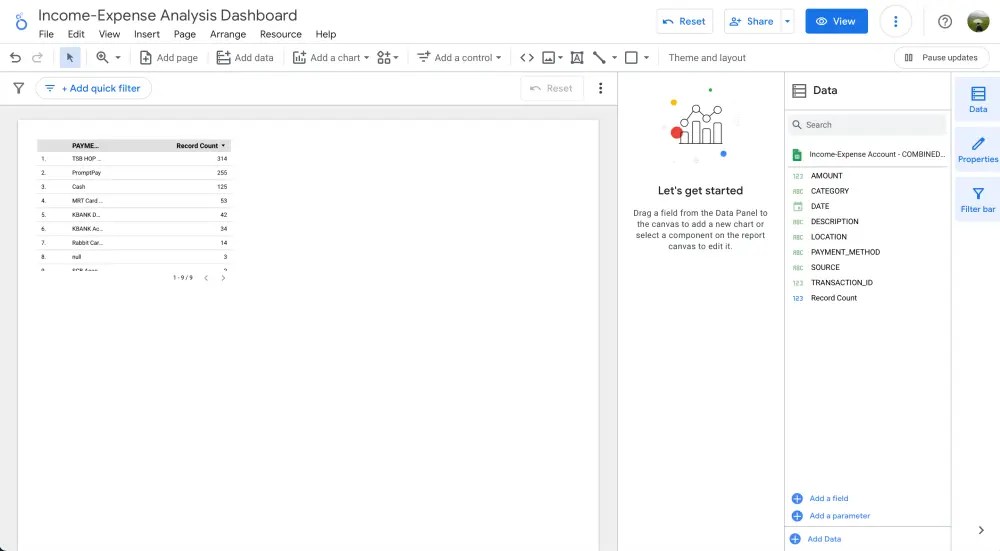
Task: Click the Looker Studio logo icon
Action: coord(20,21)
